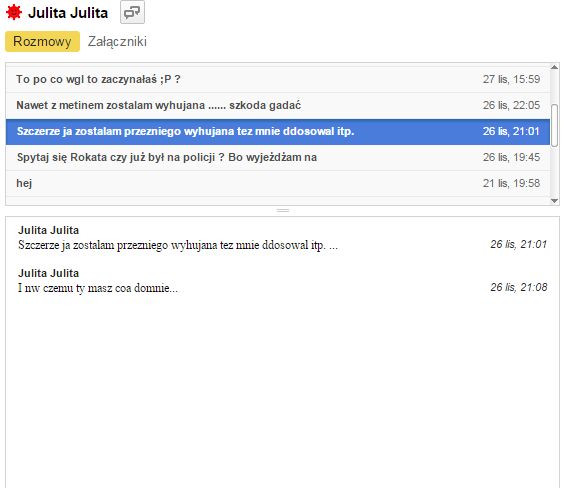568x488 pixels.
Task: Open chat window button beside Julita Julita
Action: click(132, 12)
